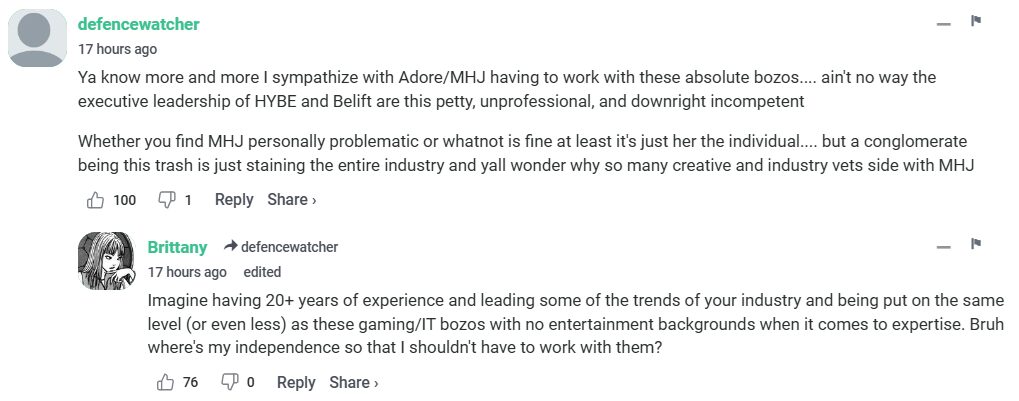
Task: Collapse Brittany's reply
Action: 943,246
